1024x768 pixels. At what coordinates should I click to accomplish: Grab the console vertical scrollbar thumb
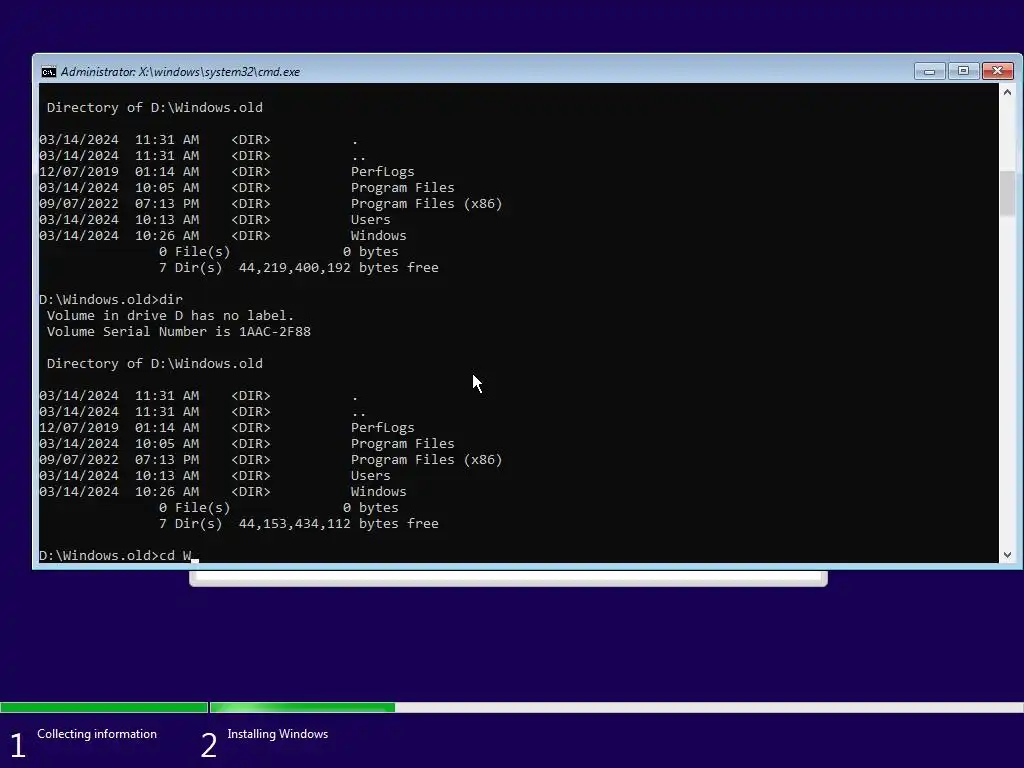(1007, 193)
